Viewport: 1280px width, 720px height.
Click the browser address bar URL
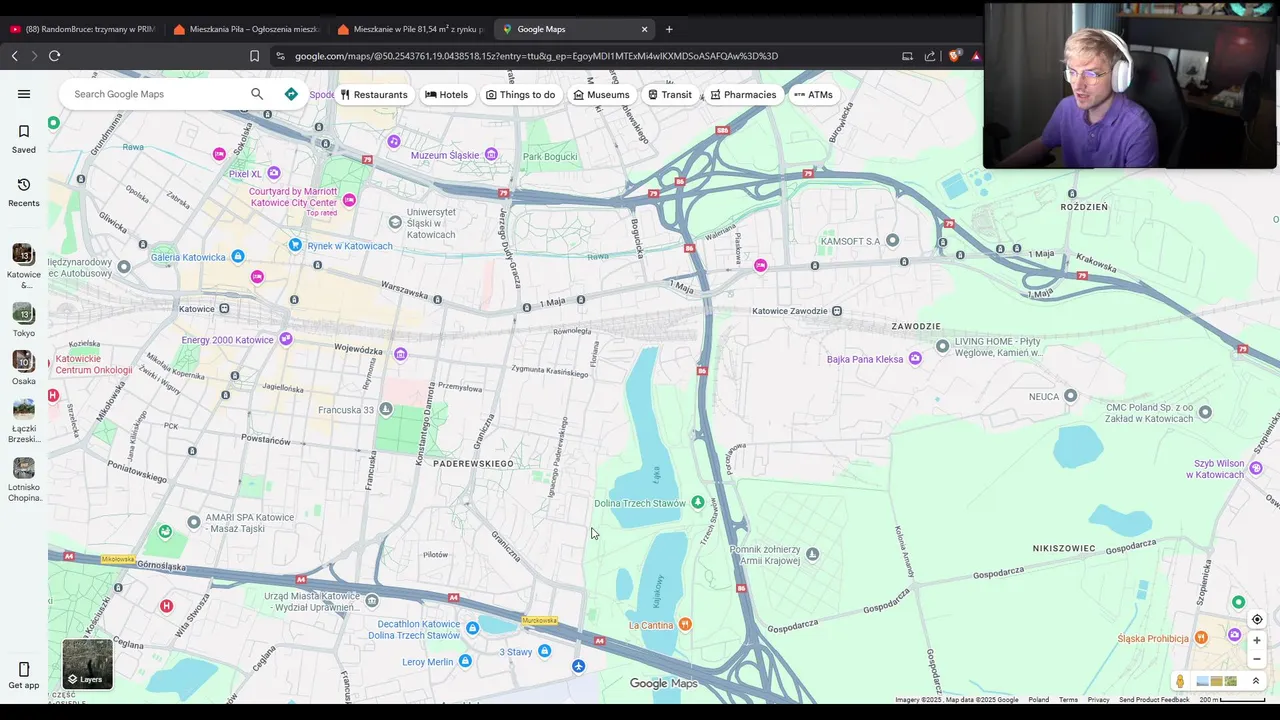click(x=536, y=56)
